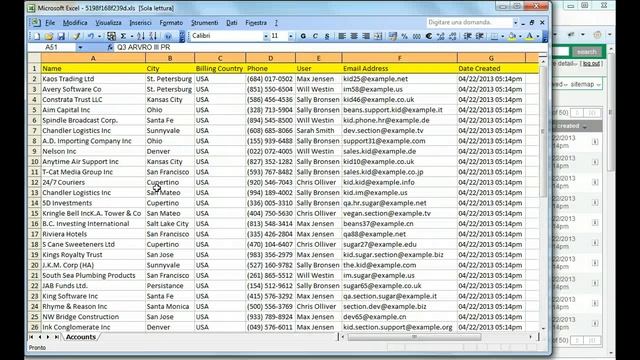Viewport: 640px width, 360px height.
Task: Open the Name Box dropdown arrow
Action: 80,47
